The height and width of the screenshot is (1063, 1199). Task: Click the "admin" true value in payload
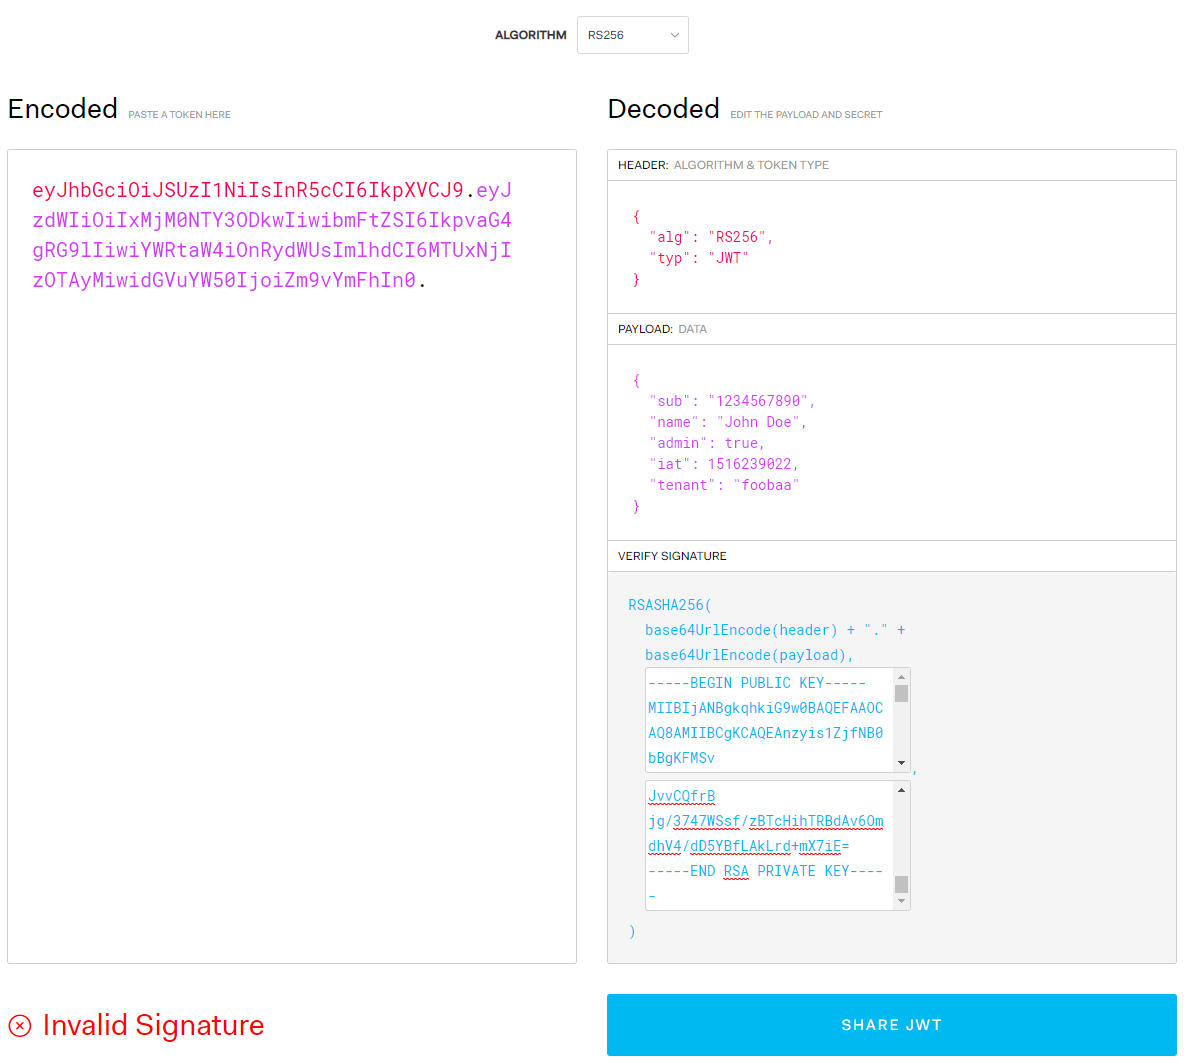pyautogui.click(x=742, y=443)
